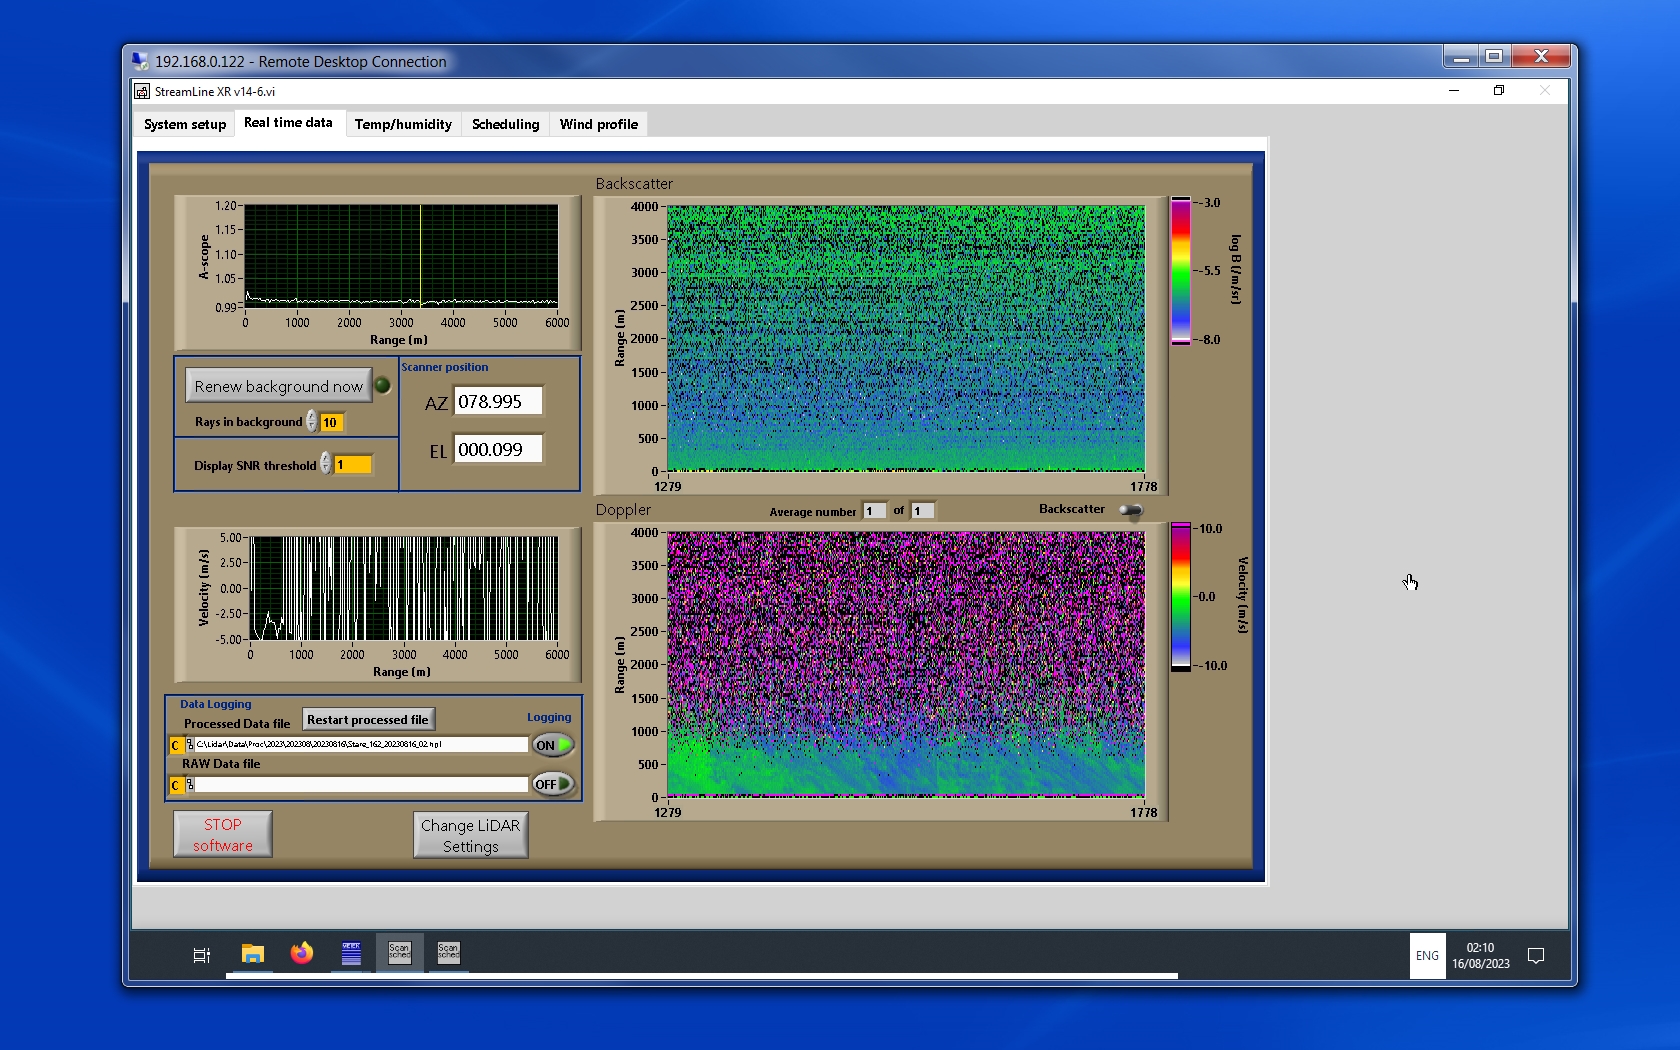Click the ENG language indicator in the tray

(x=1427, y=956)
